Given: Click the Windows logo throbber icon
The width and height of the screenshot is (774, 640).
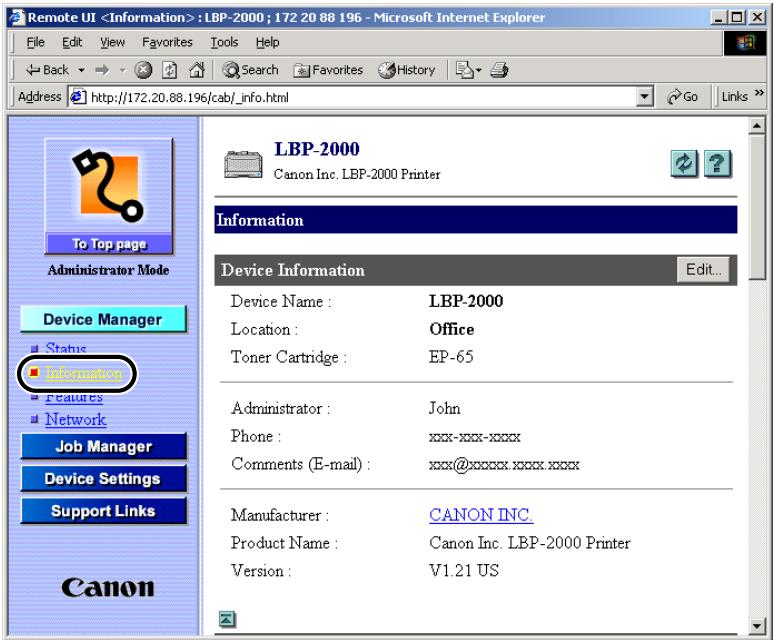Looking at the screenshot, I should (x=745, y=43).
